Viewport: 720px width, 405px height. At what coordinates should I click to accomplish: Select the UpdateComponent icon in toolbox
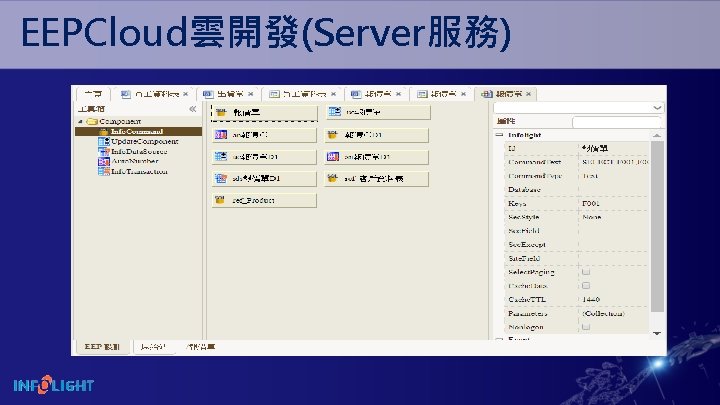(103, 141)
